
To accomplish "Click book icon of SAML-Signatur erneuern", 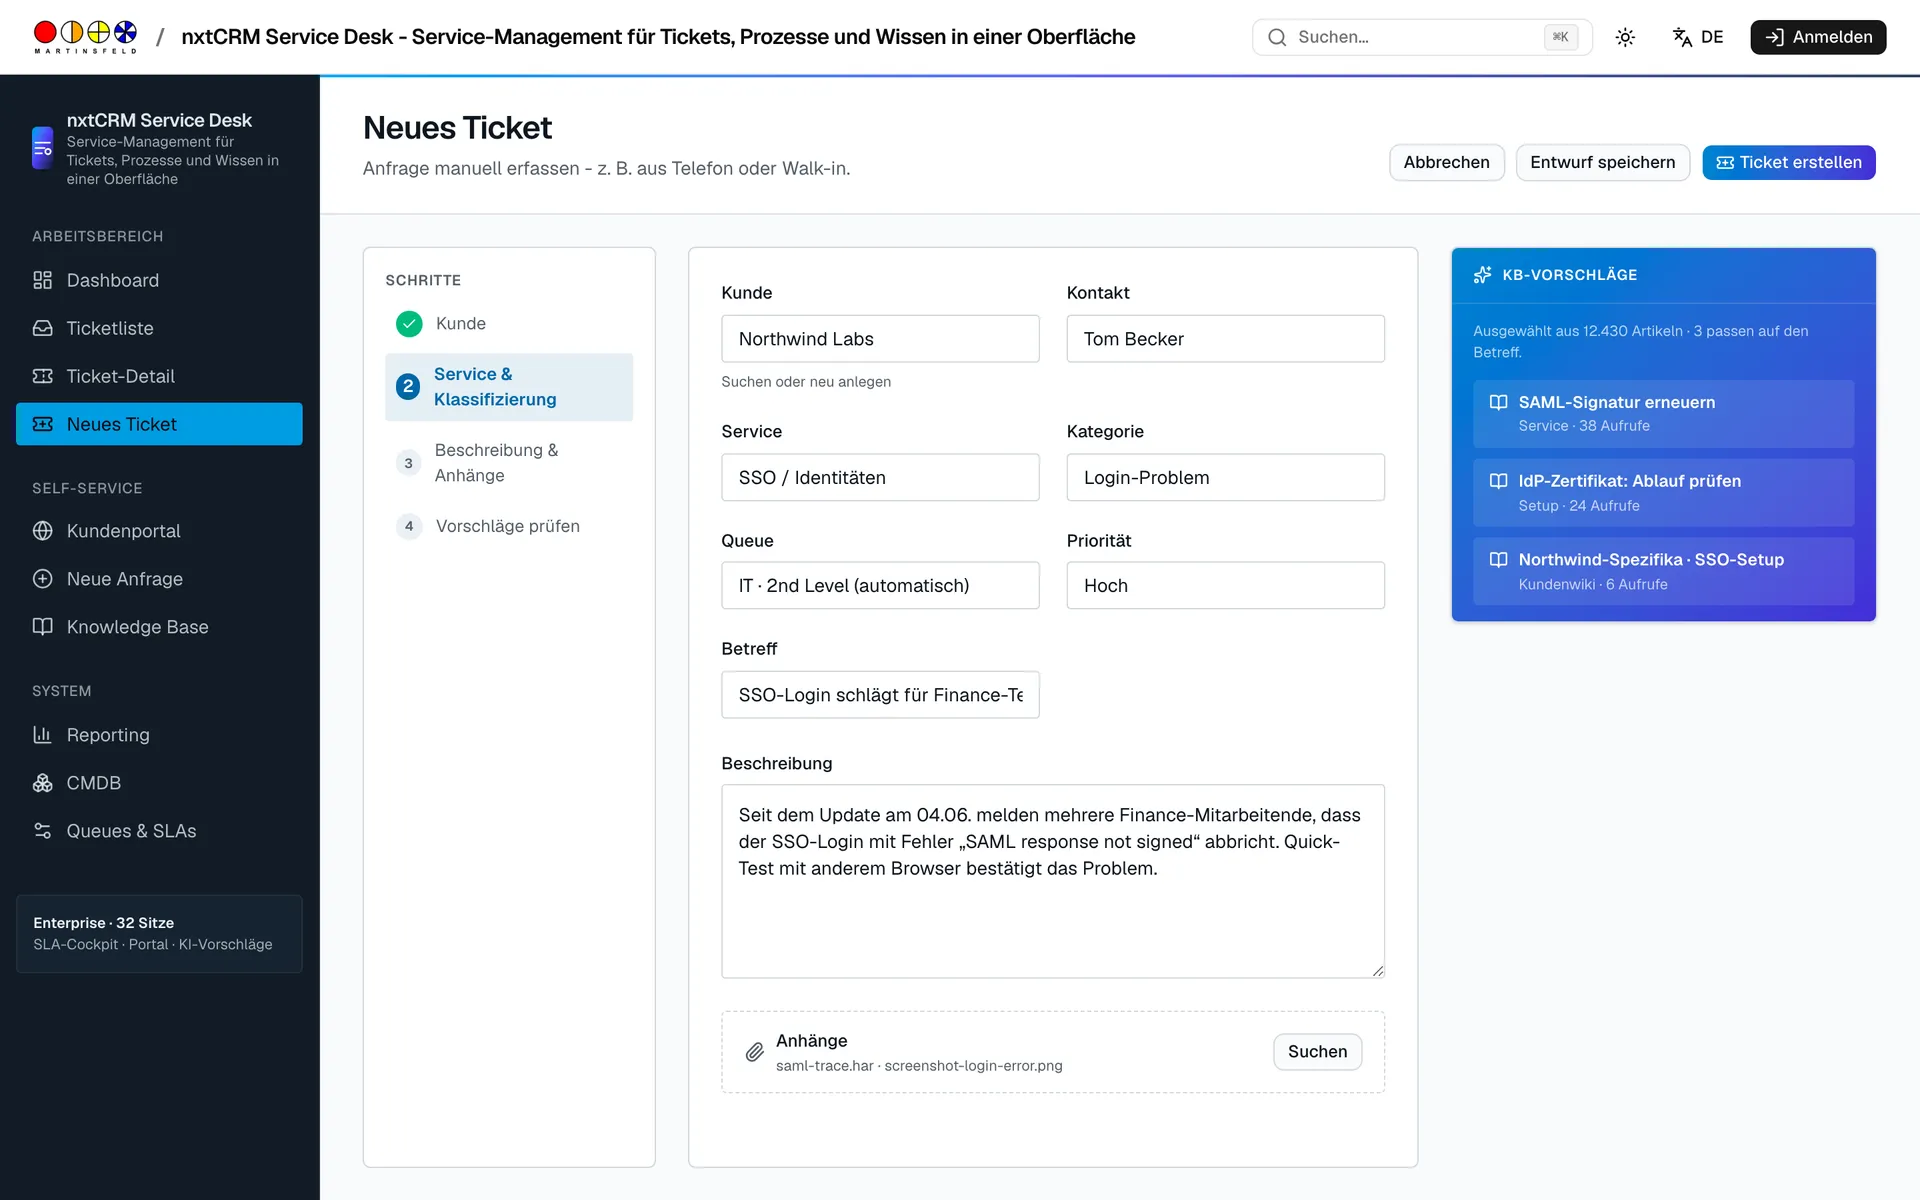I will 1498,402.
